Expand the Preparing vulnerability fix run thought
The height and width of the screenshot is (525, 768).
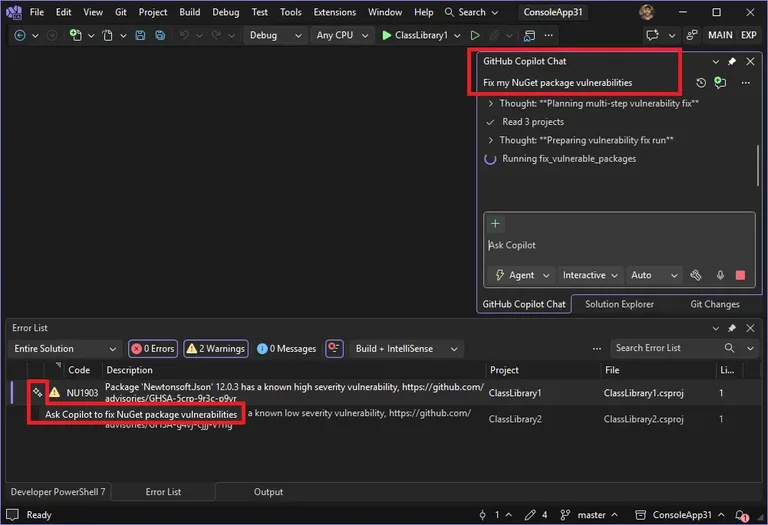490,140
